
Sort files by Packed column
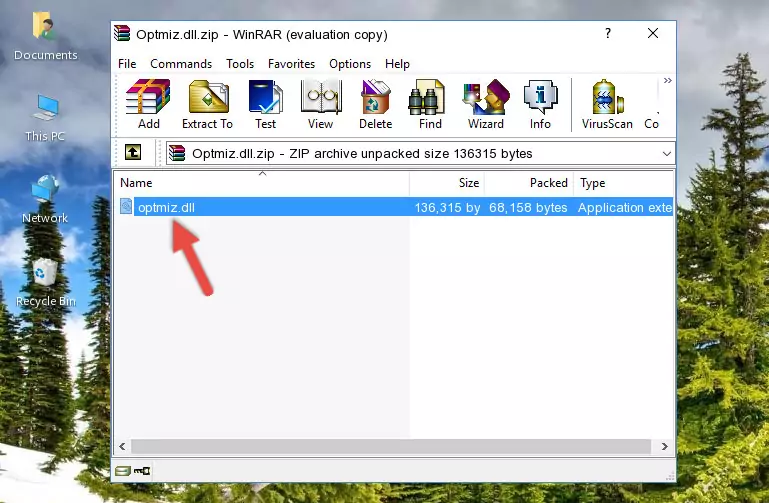coord(529,183)
